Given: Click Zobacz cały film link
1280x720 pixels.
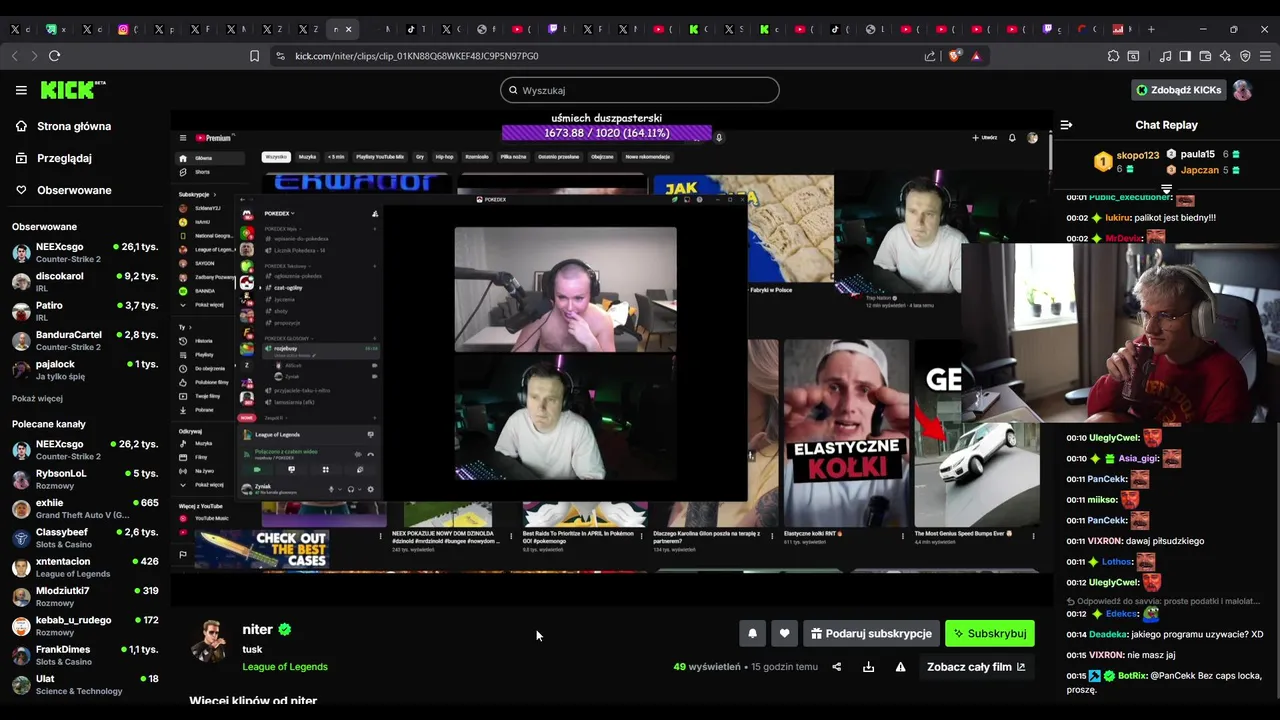Looking at the screenshot, I should tap(975, 667).
